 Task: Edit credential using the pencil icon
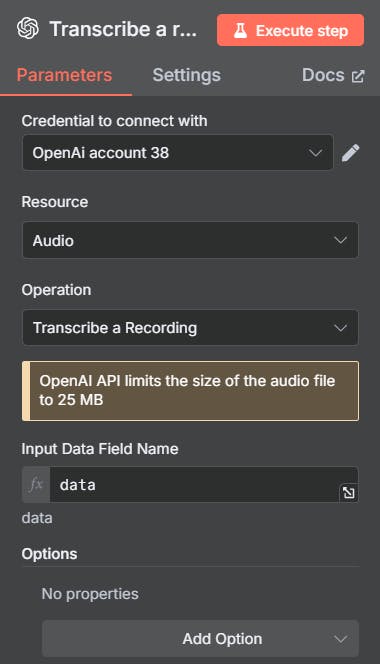pos(350,152)
